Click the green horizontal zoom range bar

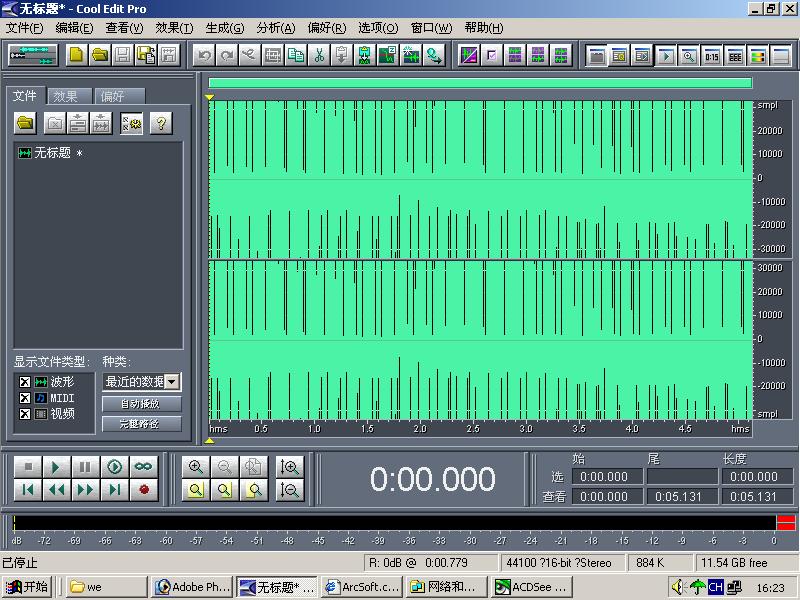coord(480,83)
